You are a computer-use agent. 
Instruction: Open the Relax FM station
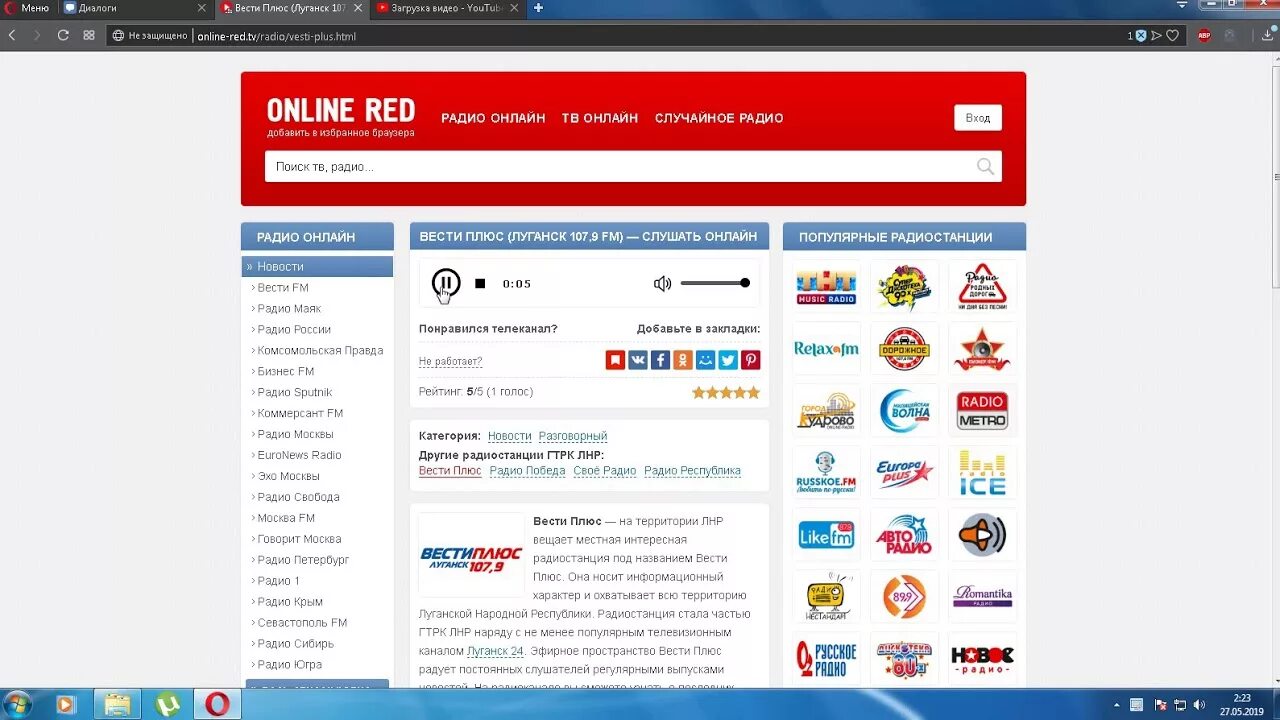coord(826,349)
